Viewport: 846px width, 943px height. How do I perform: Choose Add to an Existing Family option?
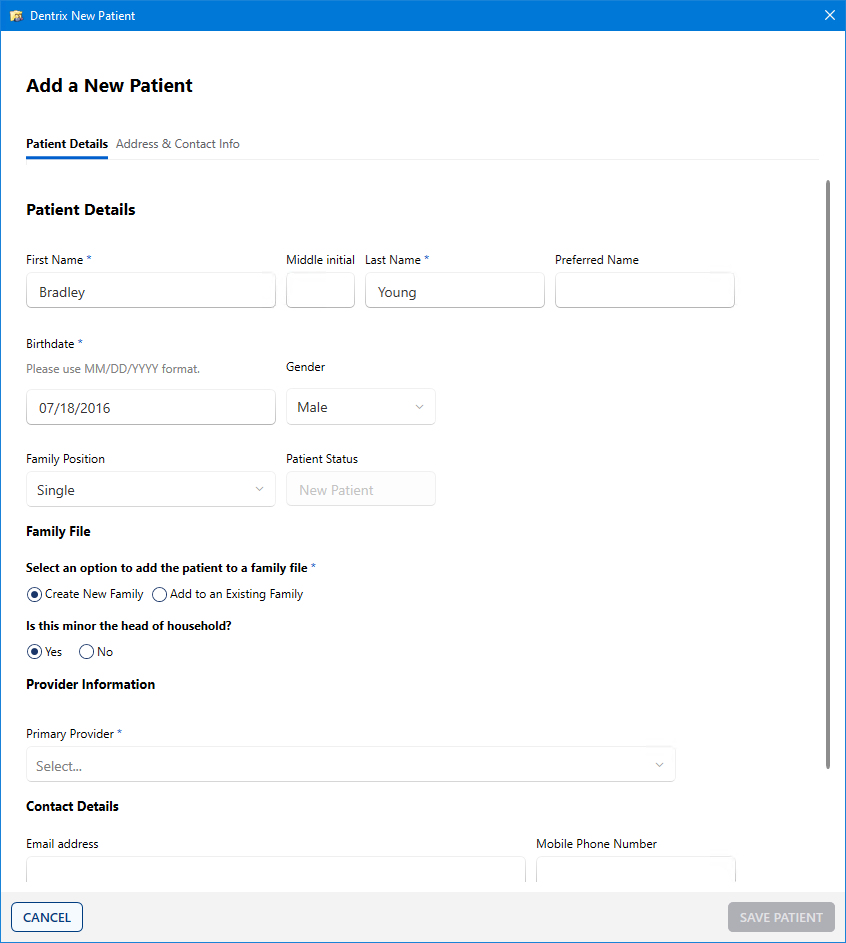tap(160, 594)
